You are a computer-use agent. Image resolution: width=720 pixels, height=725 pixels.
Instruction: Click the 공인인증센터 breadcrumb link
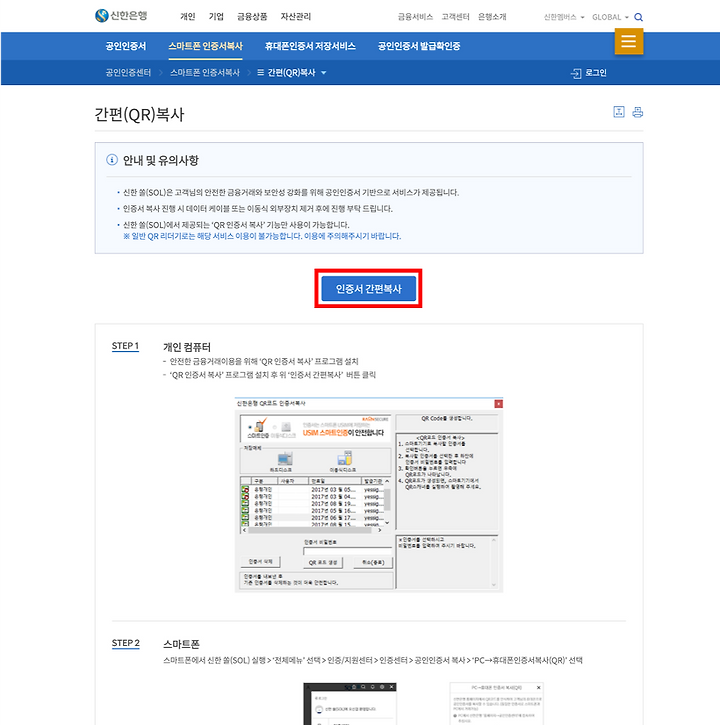click(128, 73)
